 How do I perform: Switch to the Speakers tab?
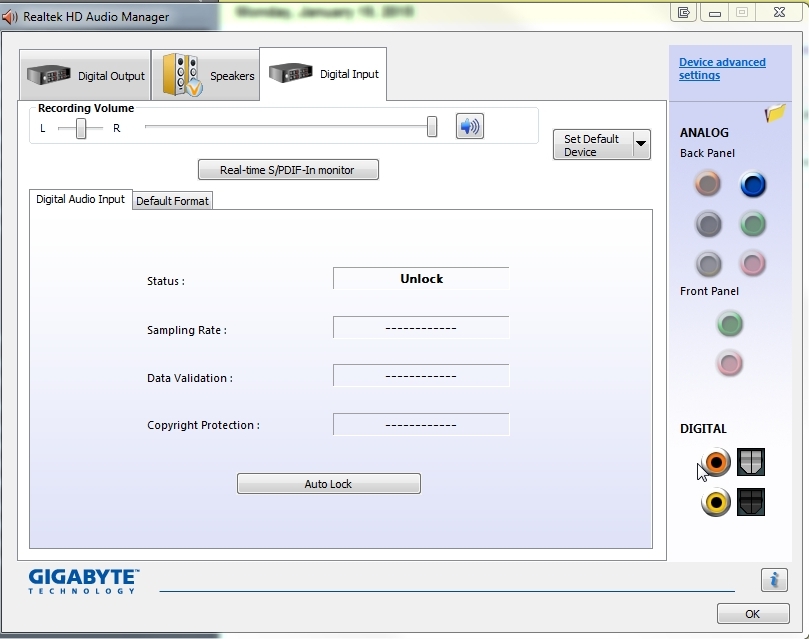[206, 75]
